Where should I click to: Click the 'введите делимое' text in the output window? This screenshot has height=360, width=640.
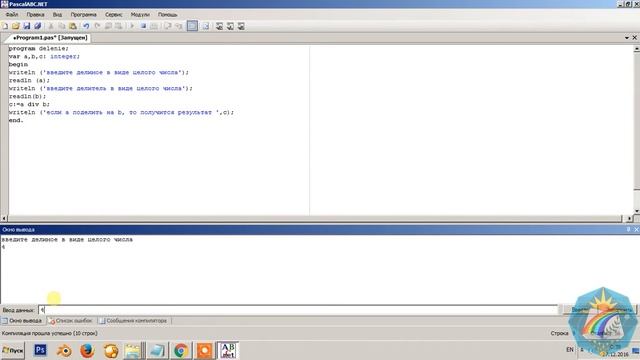pos(67,240)
